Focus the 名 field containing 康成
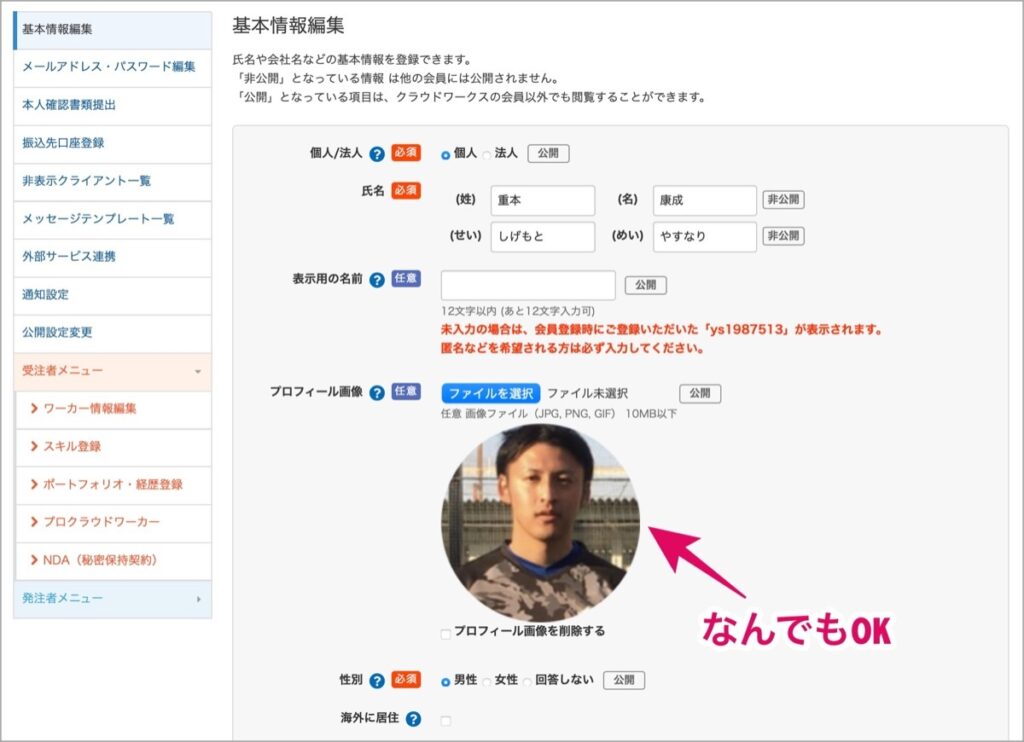This screenshot has width=1024, height=742. (x=705, y=201)
